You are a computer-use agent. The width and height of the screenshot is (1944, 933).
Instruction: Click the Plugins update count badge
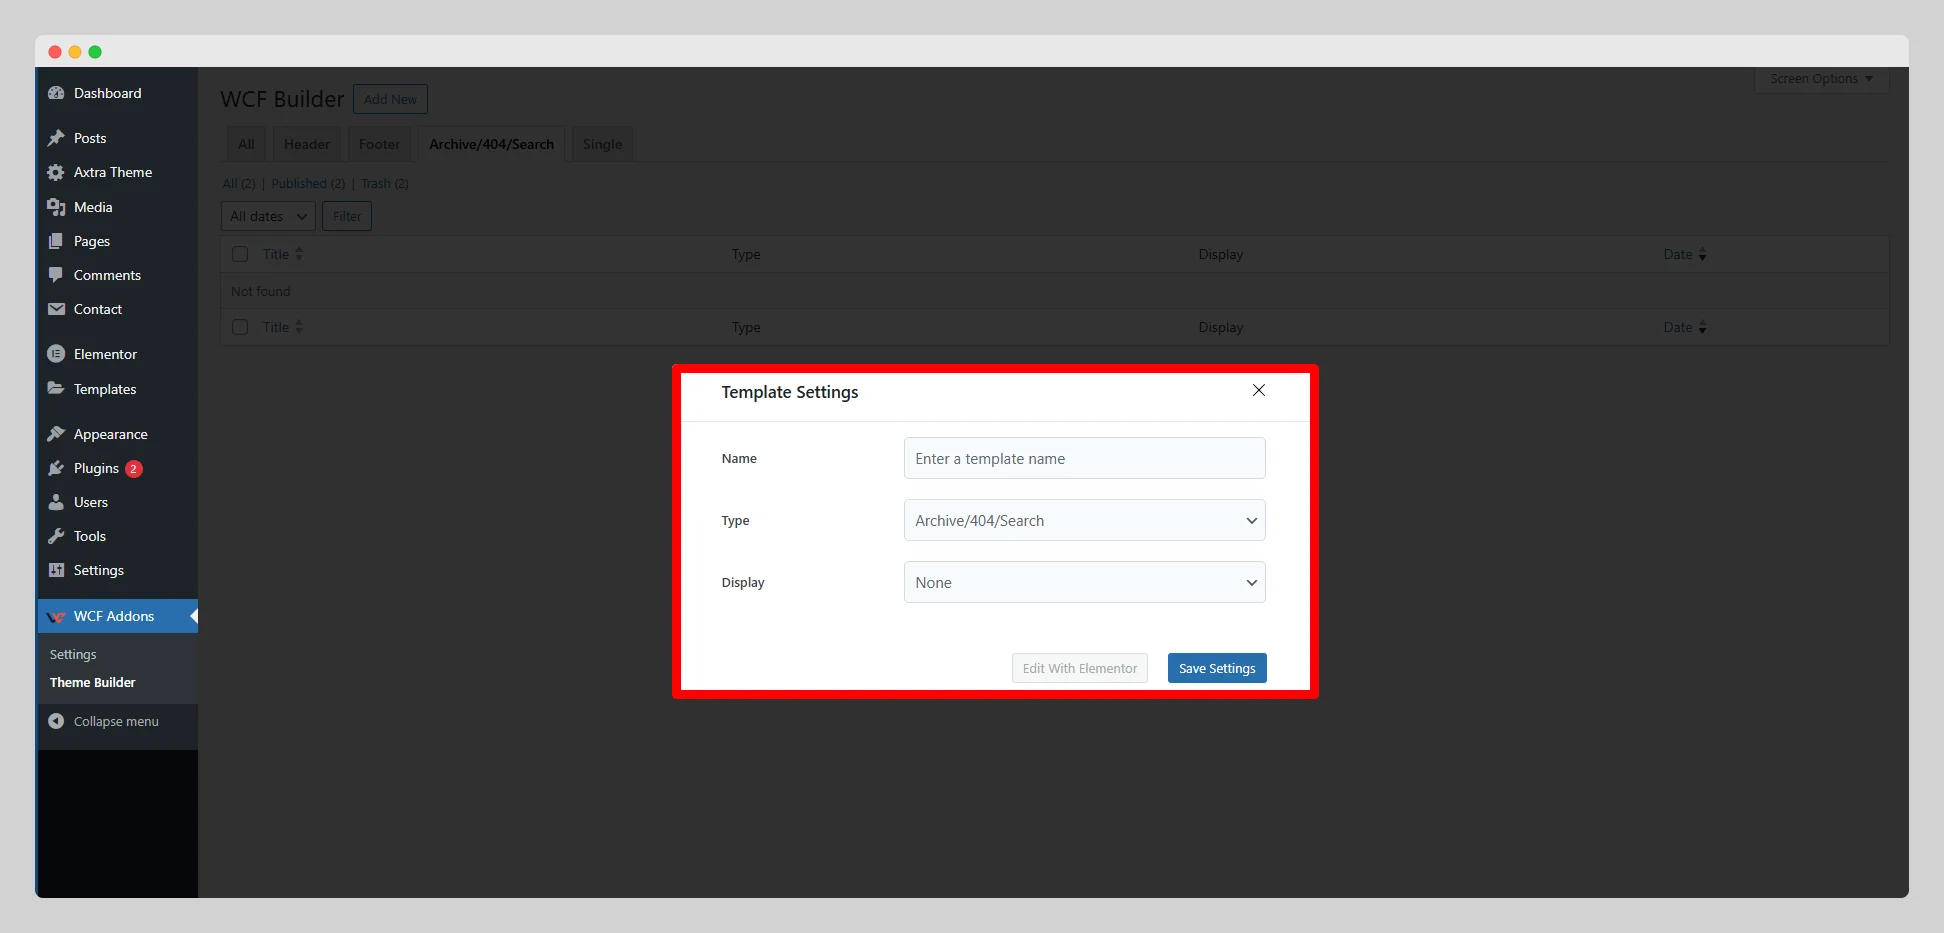point(133,469)
